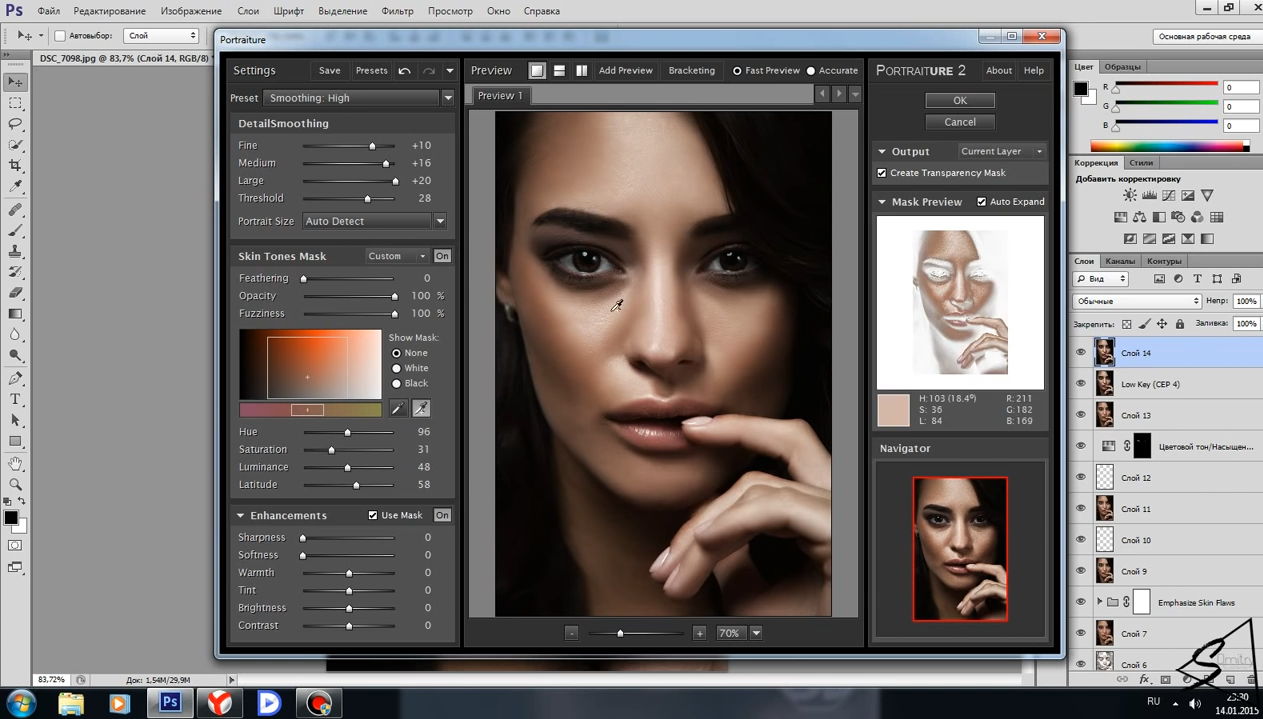Viewport: 1263px width, 719px height.
Task: Open the Current Layer output dropdown
Action: click(1000, 152)
